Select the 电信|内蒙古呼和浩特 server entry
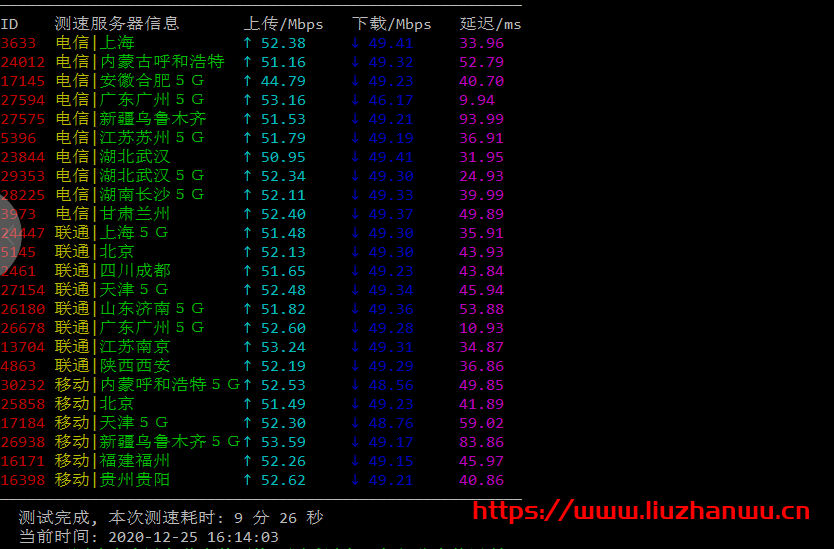Screen dimensions: 834x549 tap(140, 62)
